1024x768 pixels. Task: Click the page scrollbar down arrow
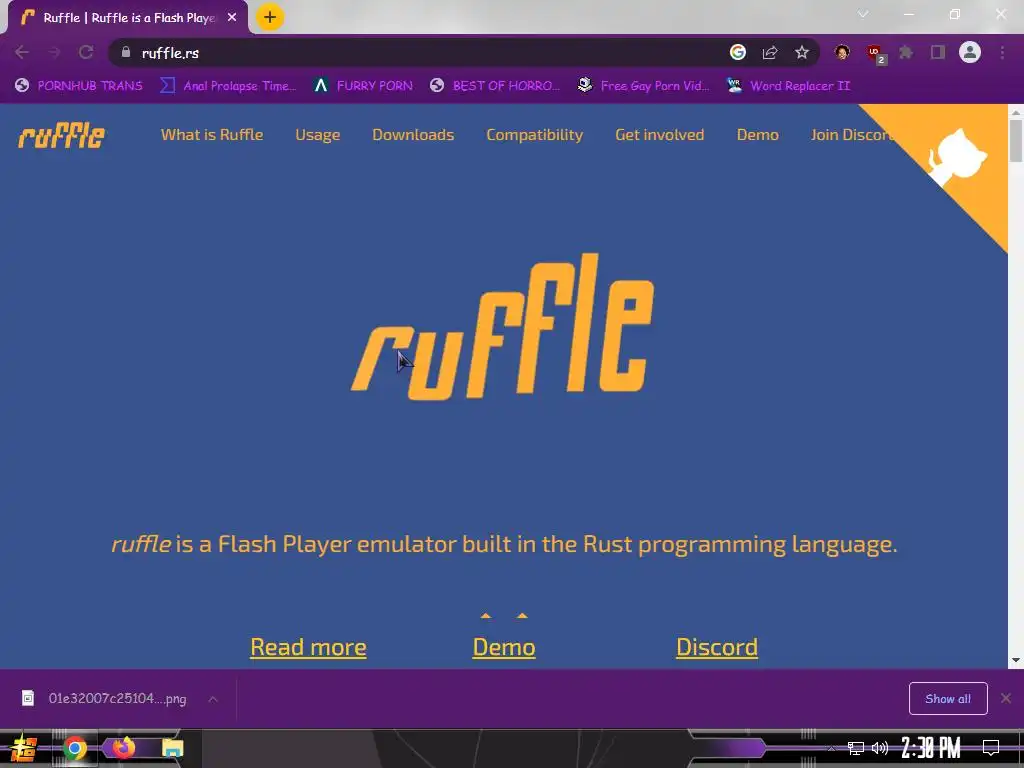tap(1016, 660)
